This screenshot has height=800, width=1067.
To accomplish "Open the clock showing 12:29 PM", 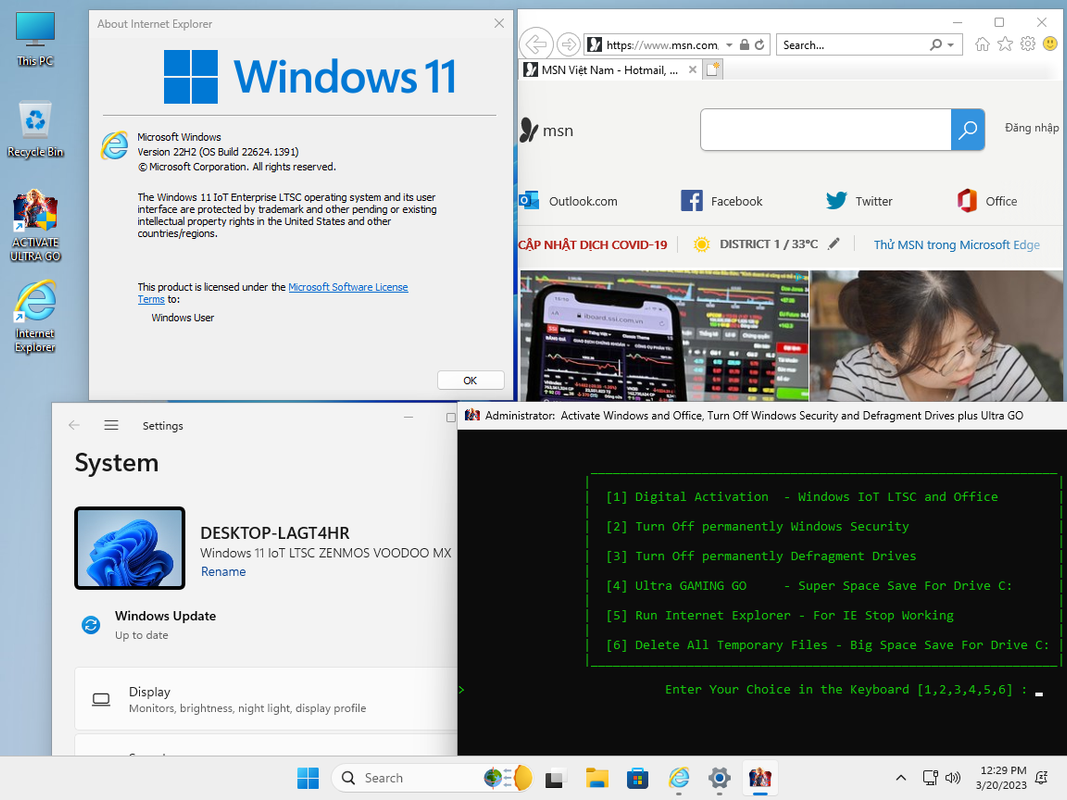I will coord(1002,778).
